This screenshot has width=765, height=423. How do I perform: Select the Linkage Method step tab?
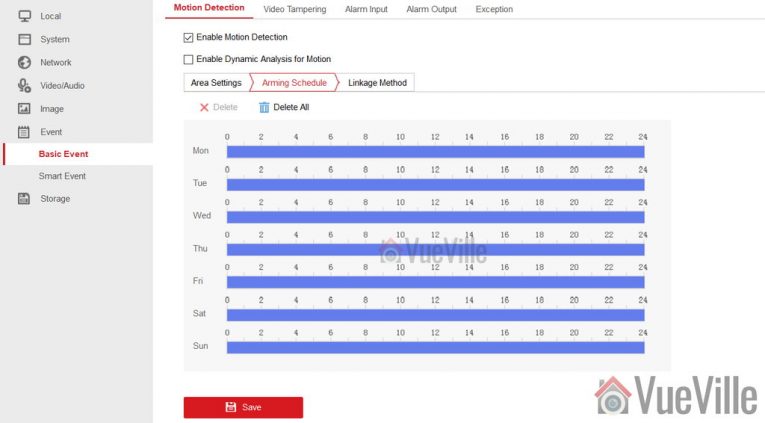[377, 83]
